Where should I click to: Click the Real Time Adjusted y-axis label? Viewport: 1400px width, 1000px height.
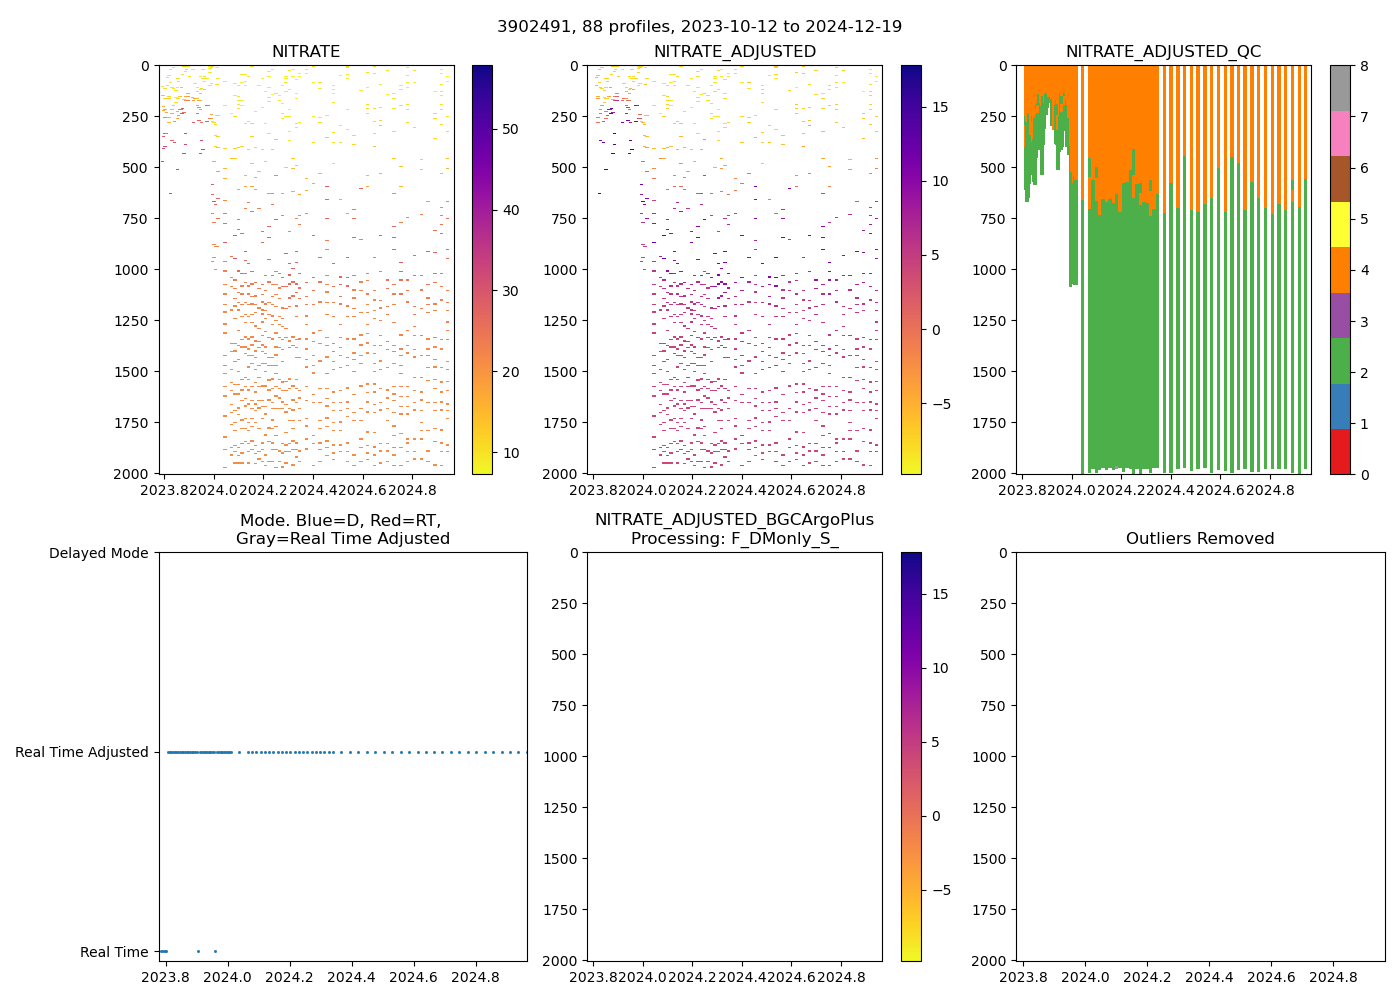[82, 752]
